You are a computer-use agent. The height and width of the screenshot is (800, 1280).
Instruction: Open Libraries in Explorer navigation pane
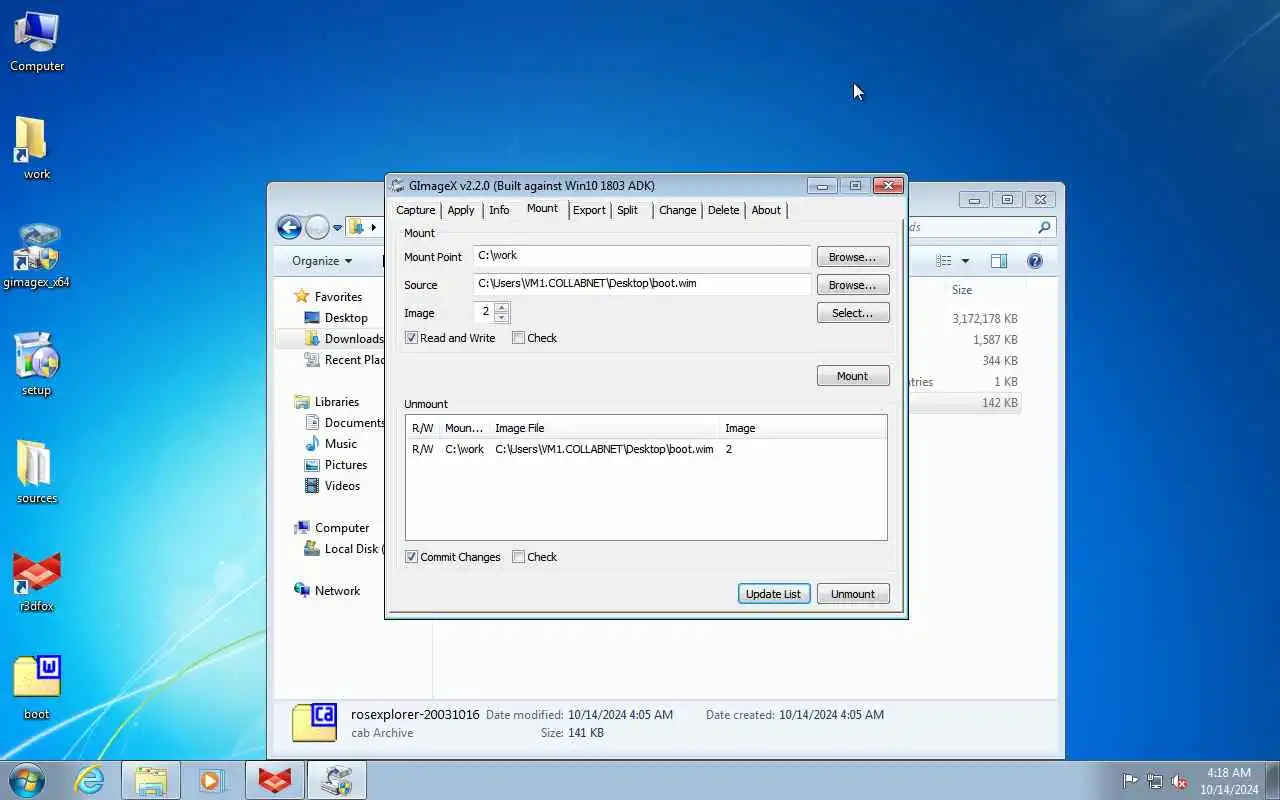tap(336, 402)
